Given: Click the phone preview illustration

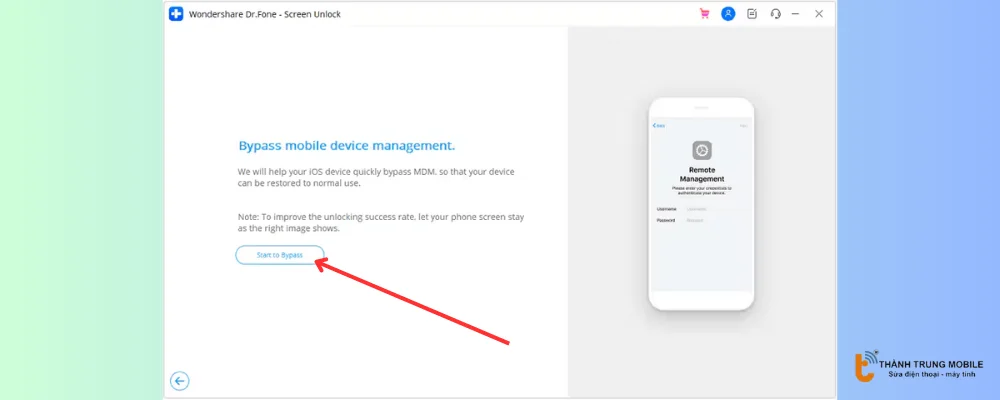Looking at the screenshot, I should (700, 204).
